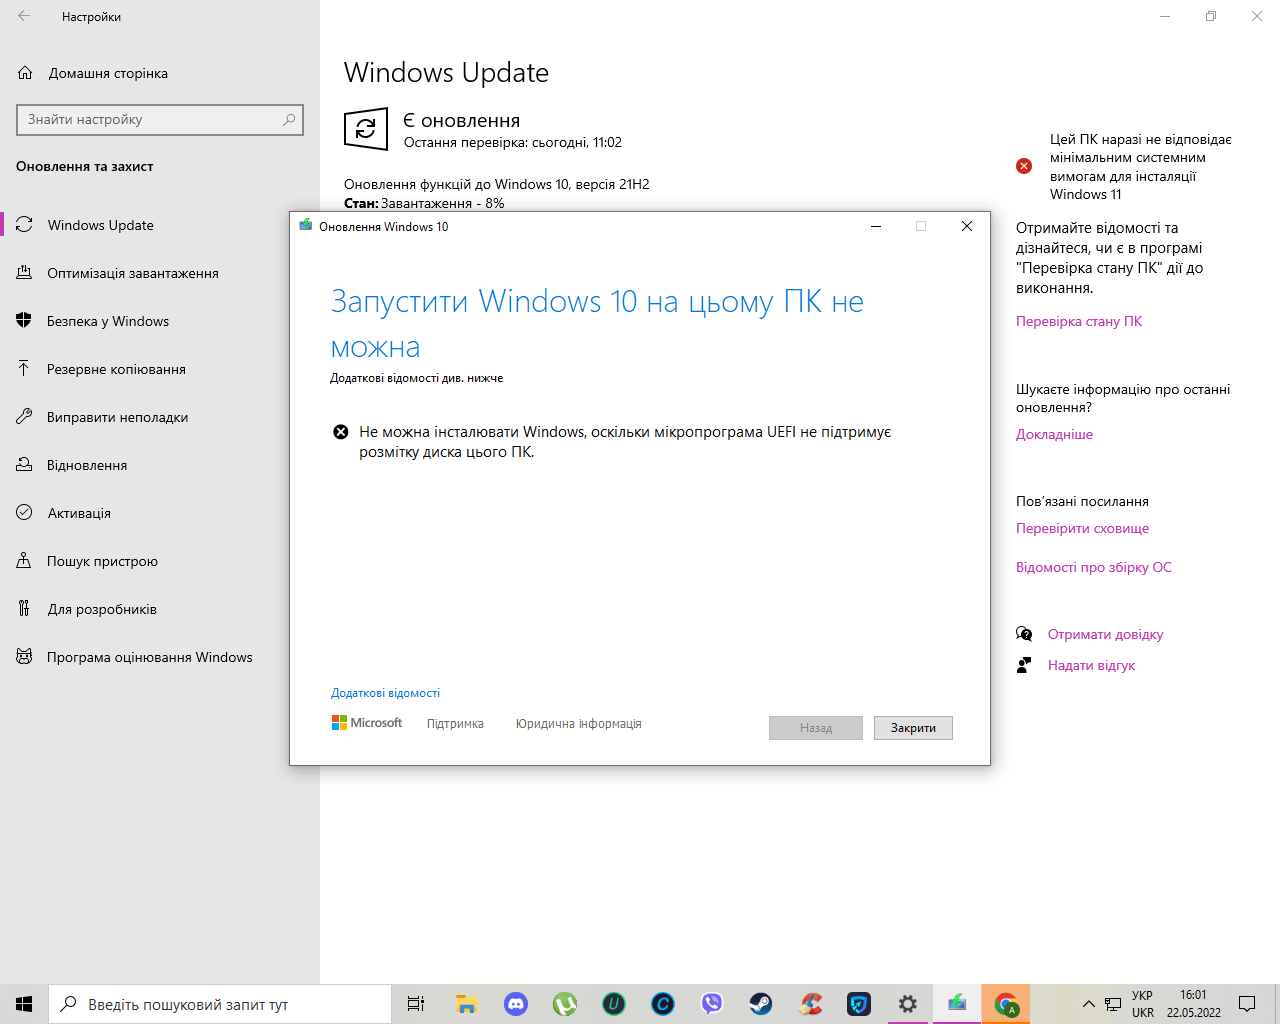Open the blue C app taskbar icon
1280x1024 pixels.
[663, 1004]
